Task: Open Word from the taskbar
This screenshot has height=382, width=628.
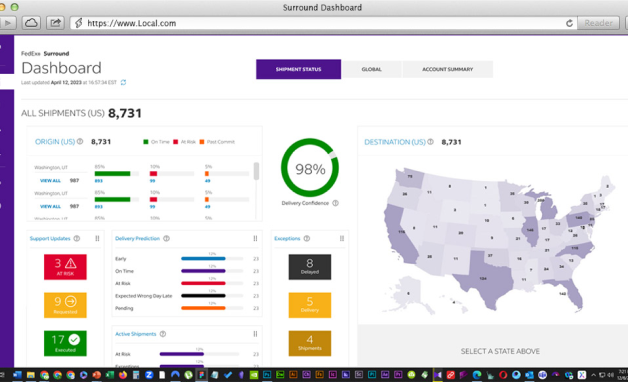Action: (x=17, y=375)
